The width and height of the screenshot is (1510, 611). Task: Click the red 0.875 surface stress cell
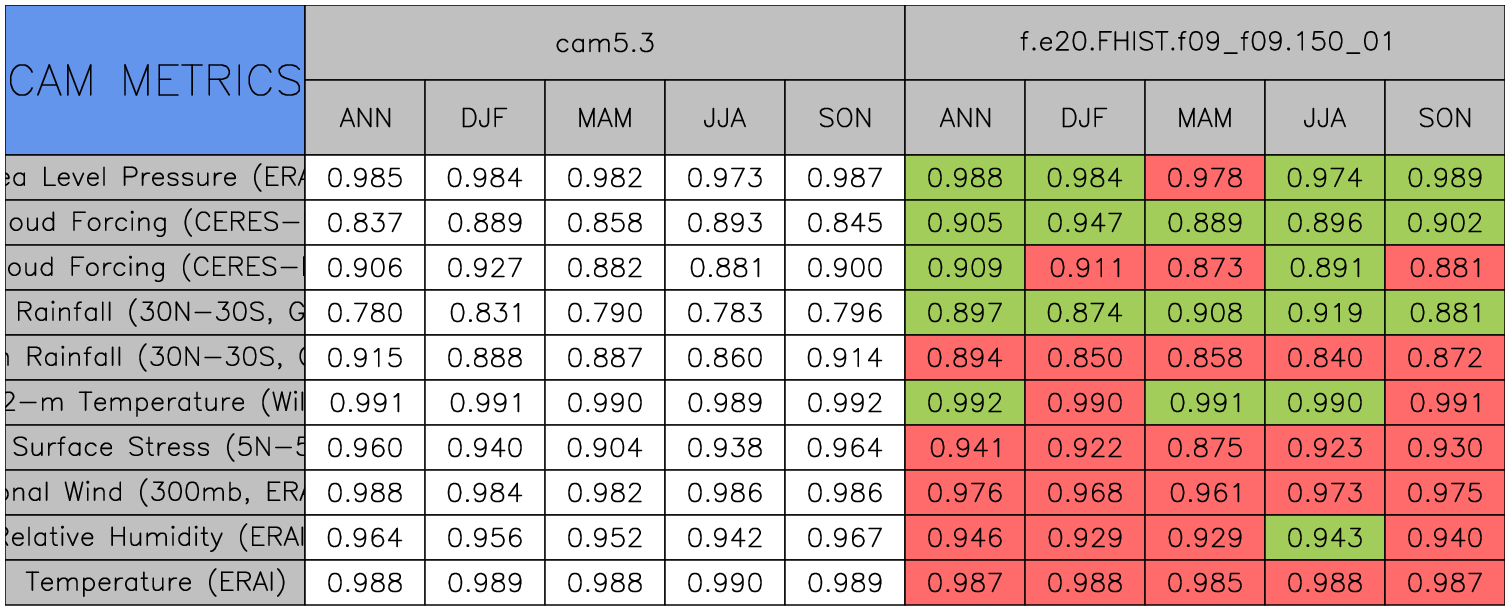click(x=1205, y=448)
